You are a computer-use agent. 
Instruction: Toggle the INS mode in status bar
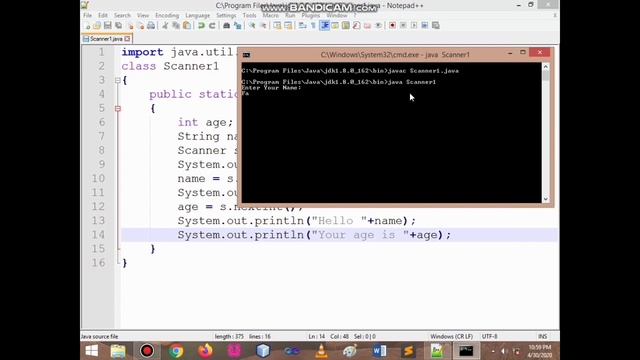point(542,337)
